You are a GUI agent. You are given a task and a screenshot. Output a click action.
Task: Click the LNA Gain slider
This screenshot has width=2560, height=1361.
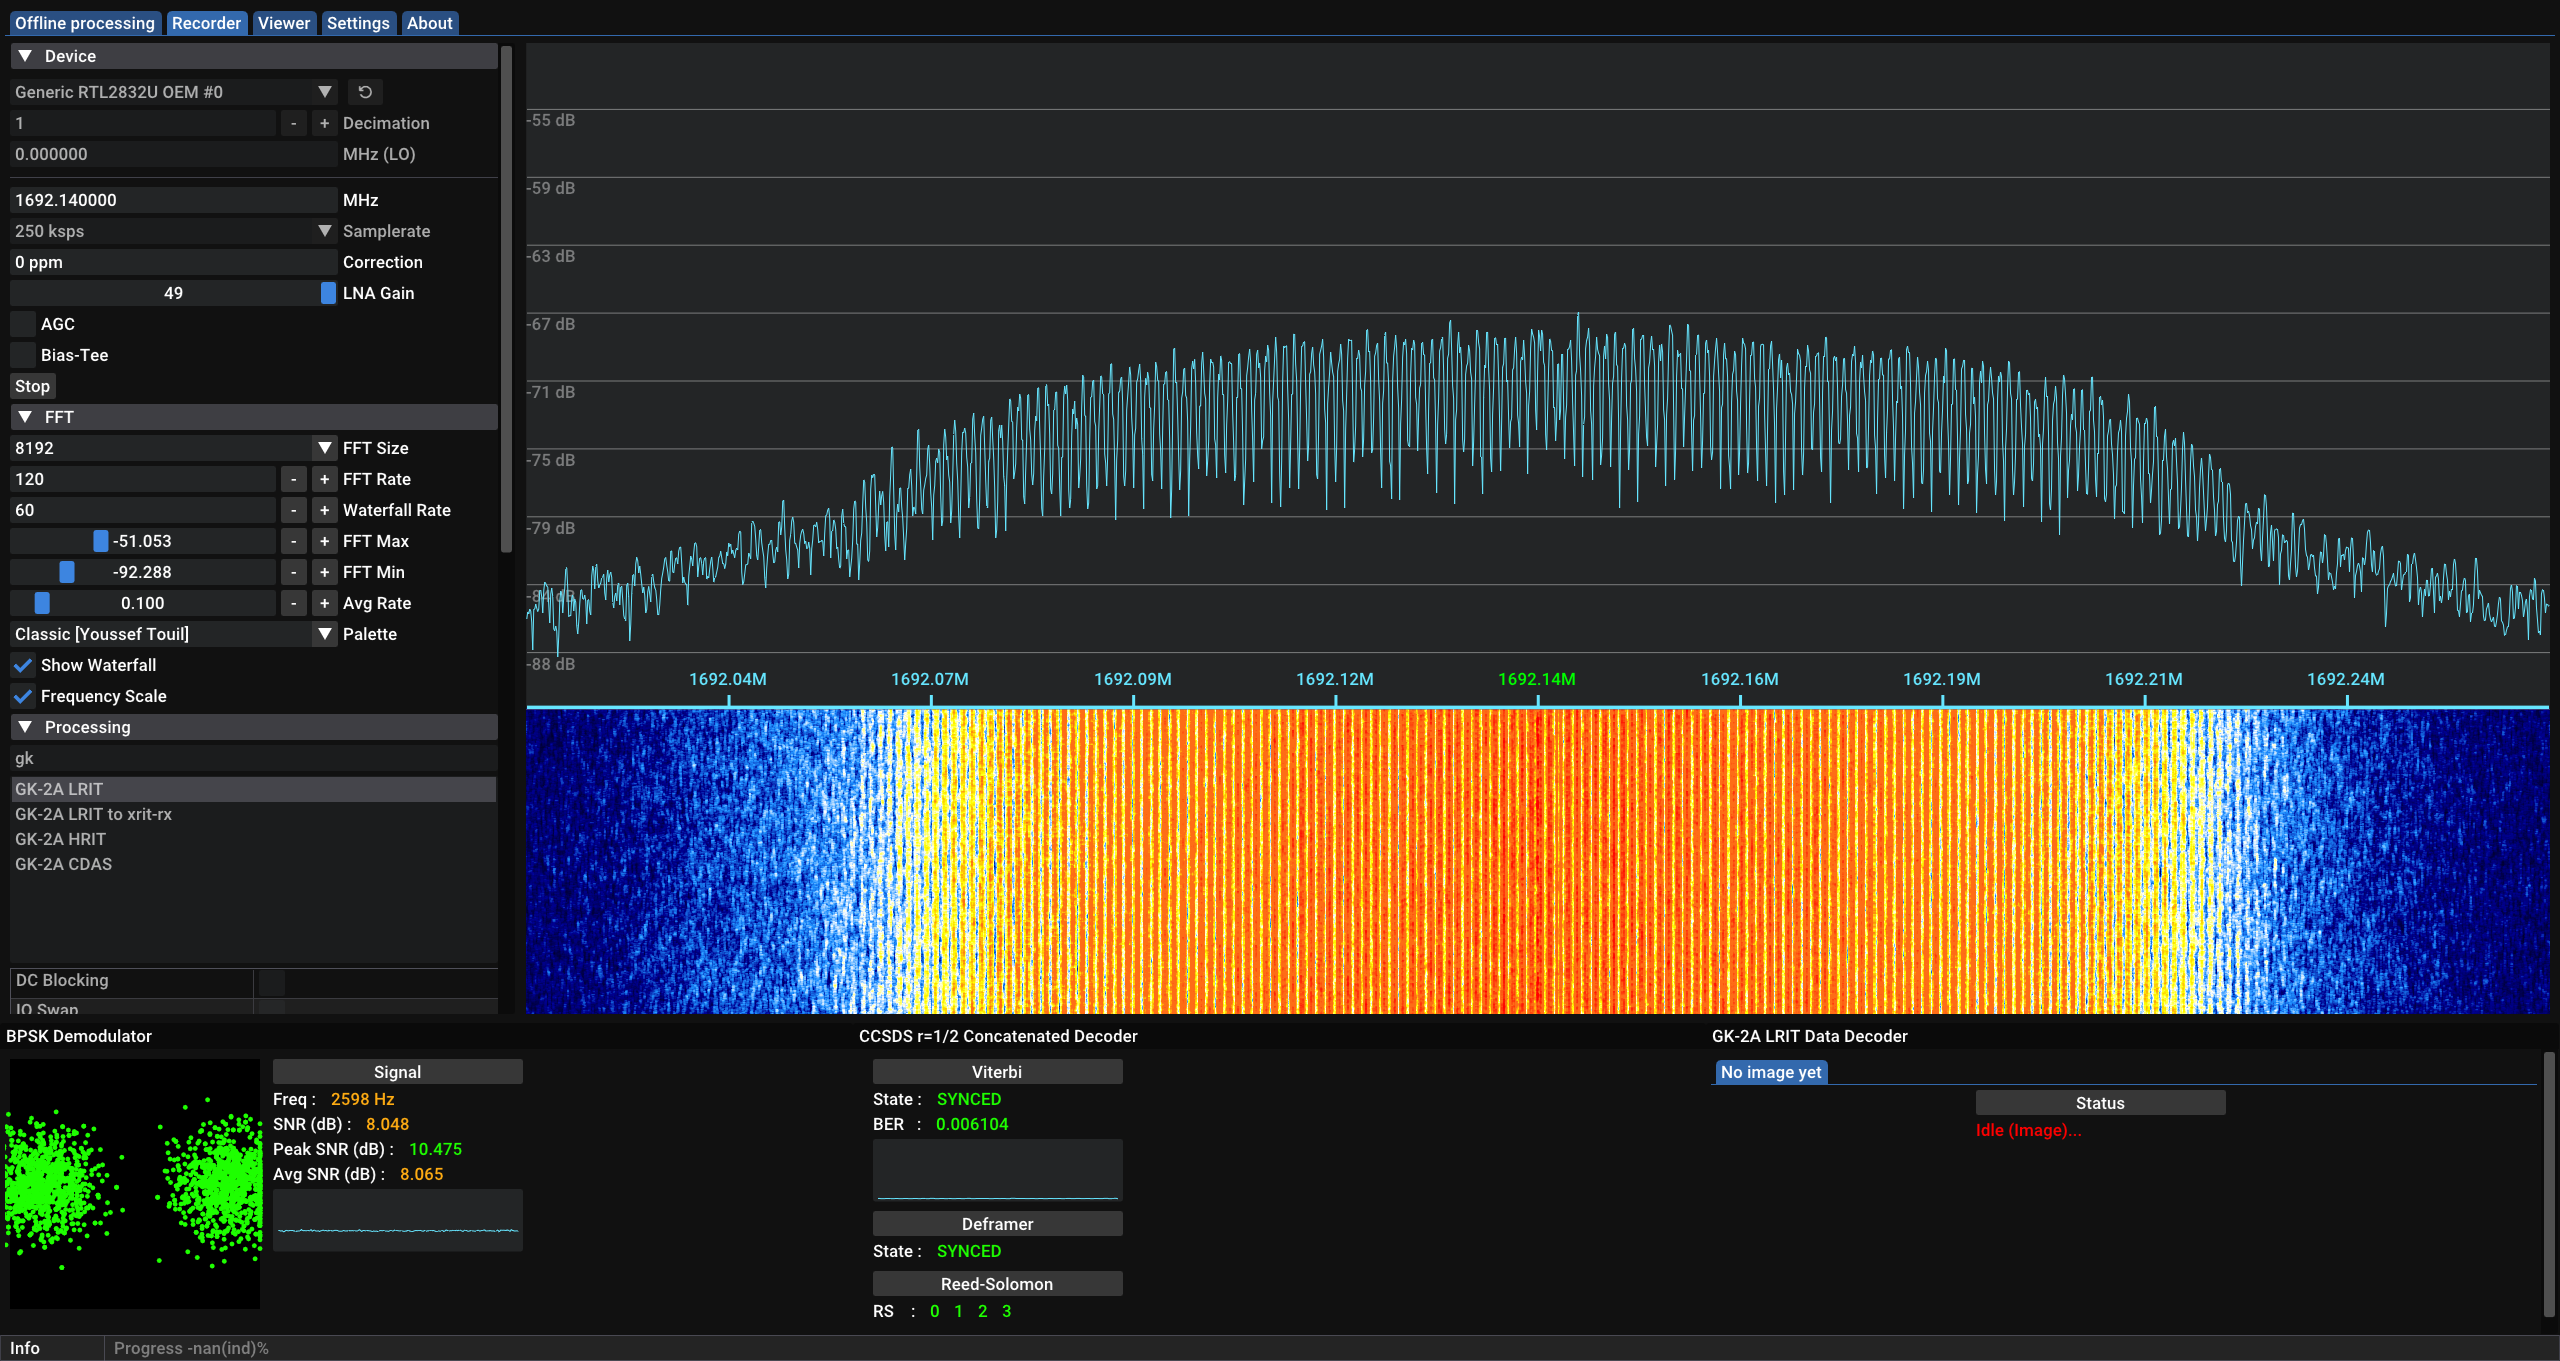tap(173, 293)
